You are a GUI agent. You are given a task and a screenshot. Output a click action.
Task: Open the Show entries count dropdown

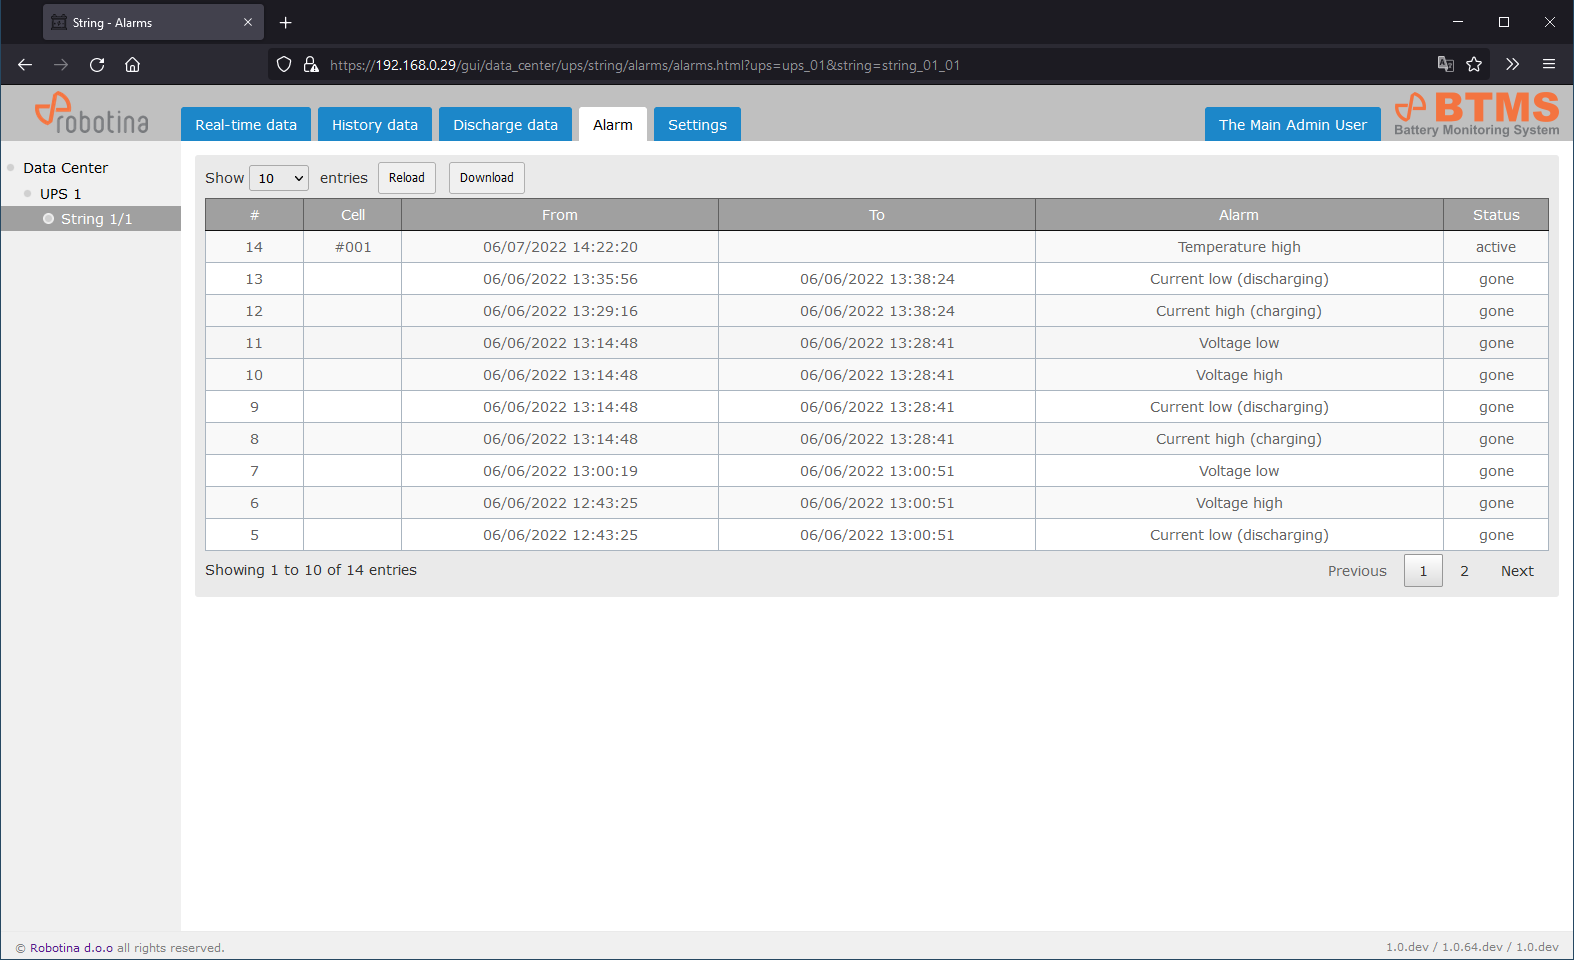point(279,178)
